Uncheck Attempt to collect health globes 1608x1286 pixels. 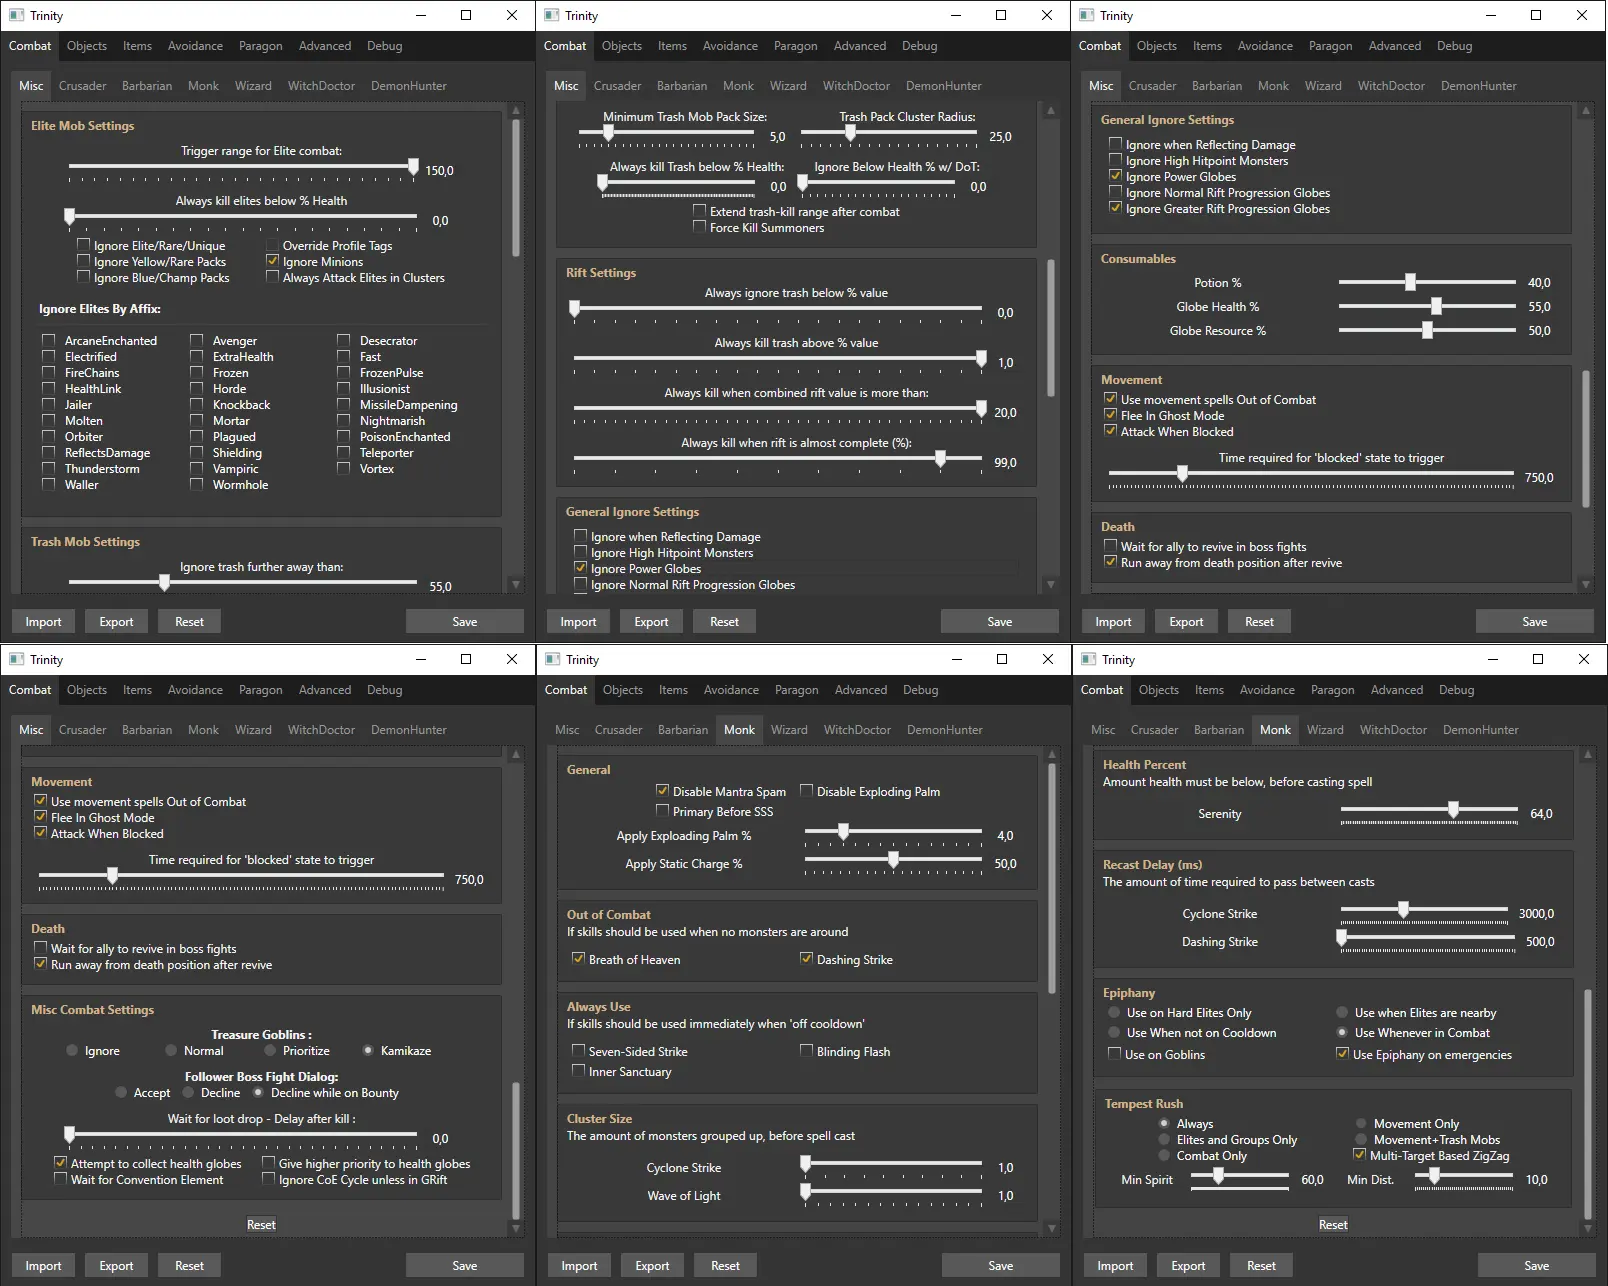[x=60, y=1163]
